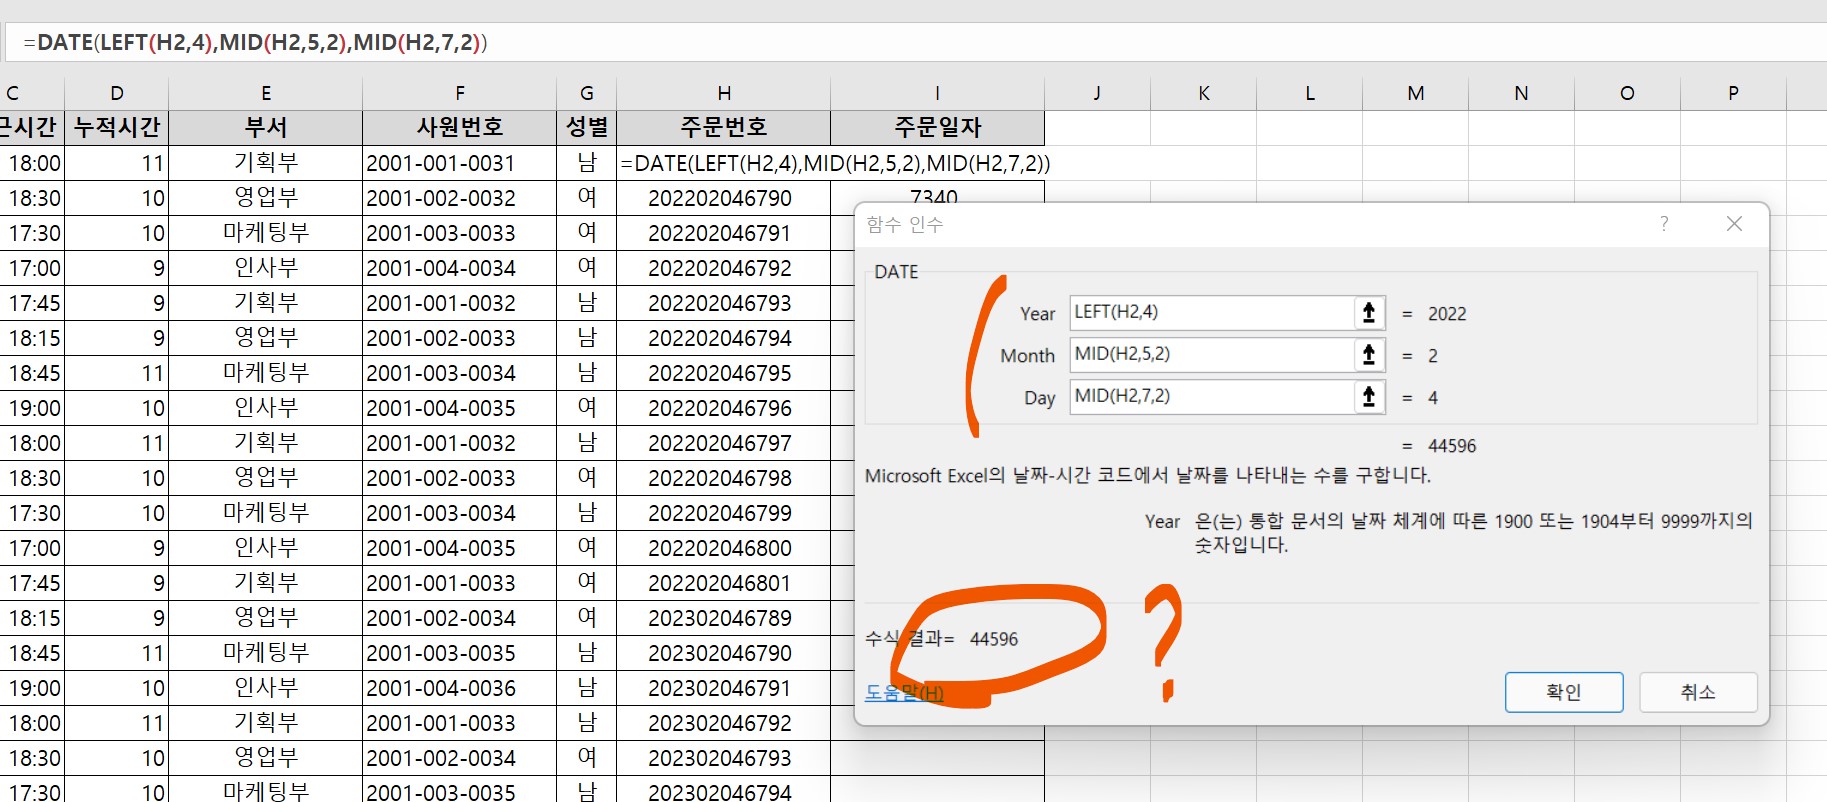1827x802 pixels.
Task: Select column G header
Action: pyautogui.click(x=587, y=93)
